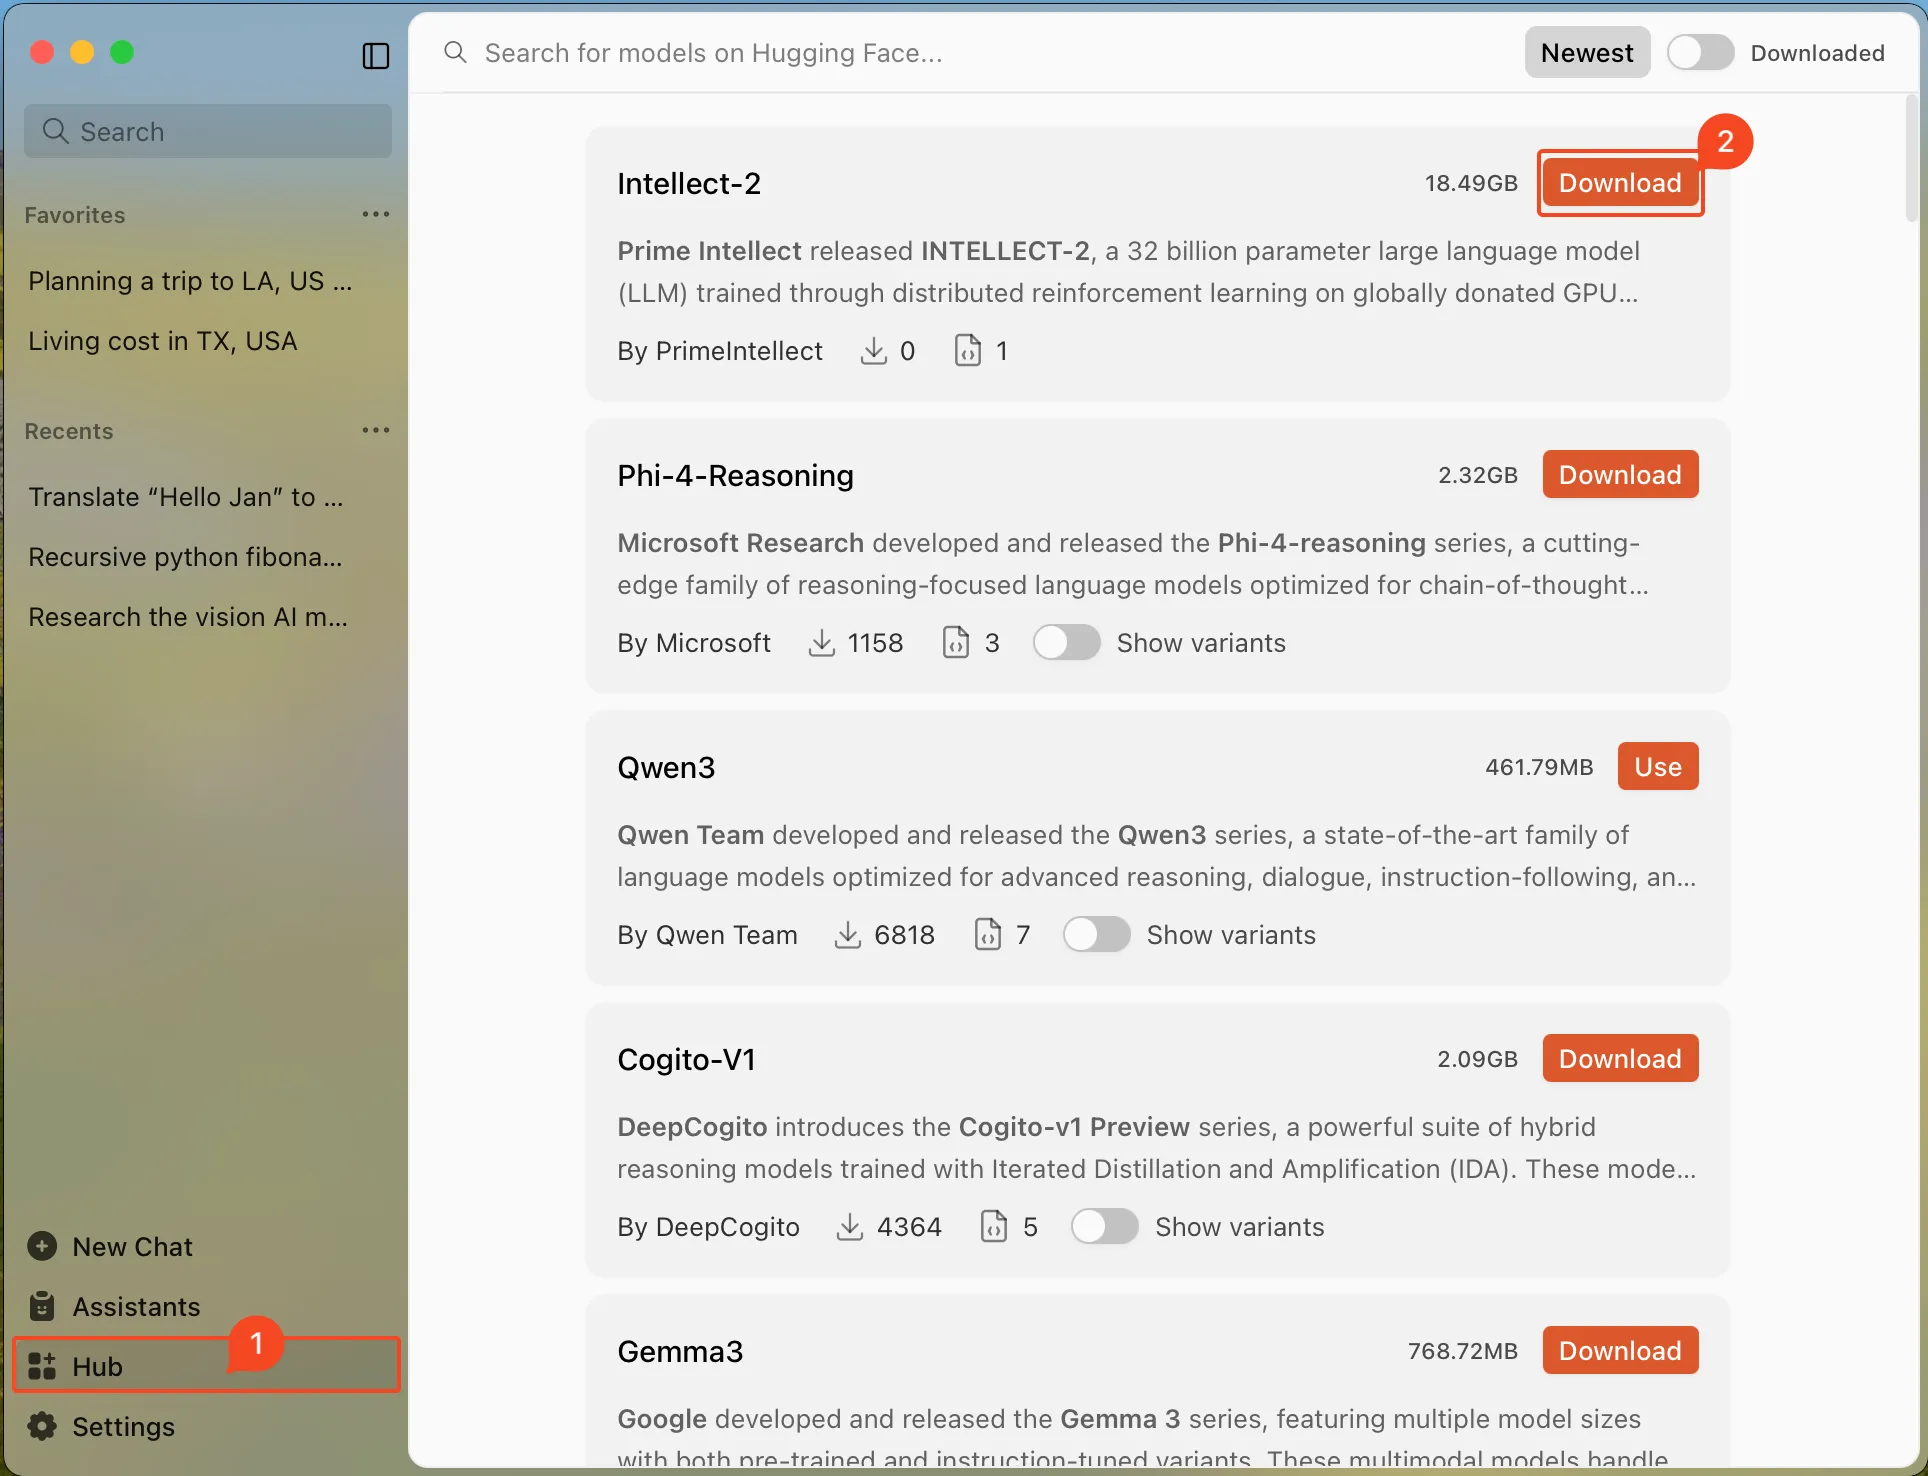Click the Hub grid icon
This screenshot has width=1928, height=1476.
[x=42, y=1366]
